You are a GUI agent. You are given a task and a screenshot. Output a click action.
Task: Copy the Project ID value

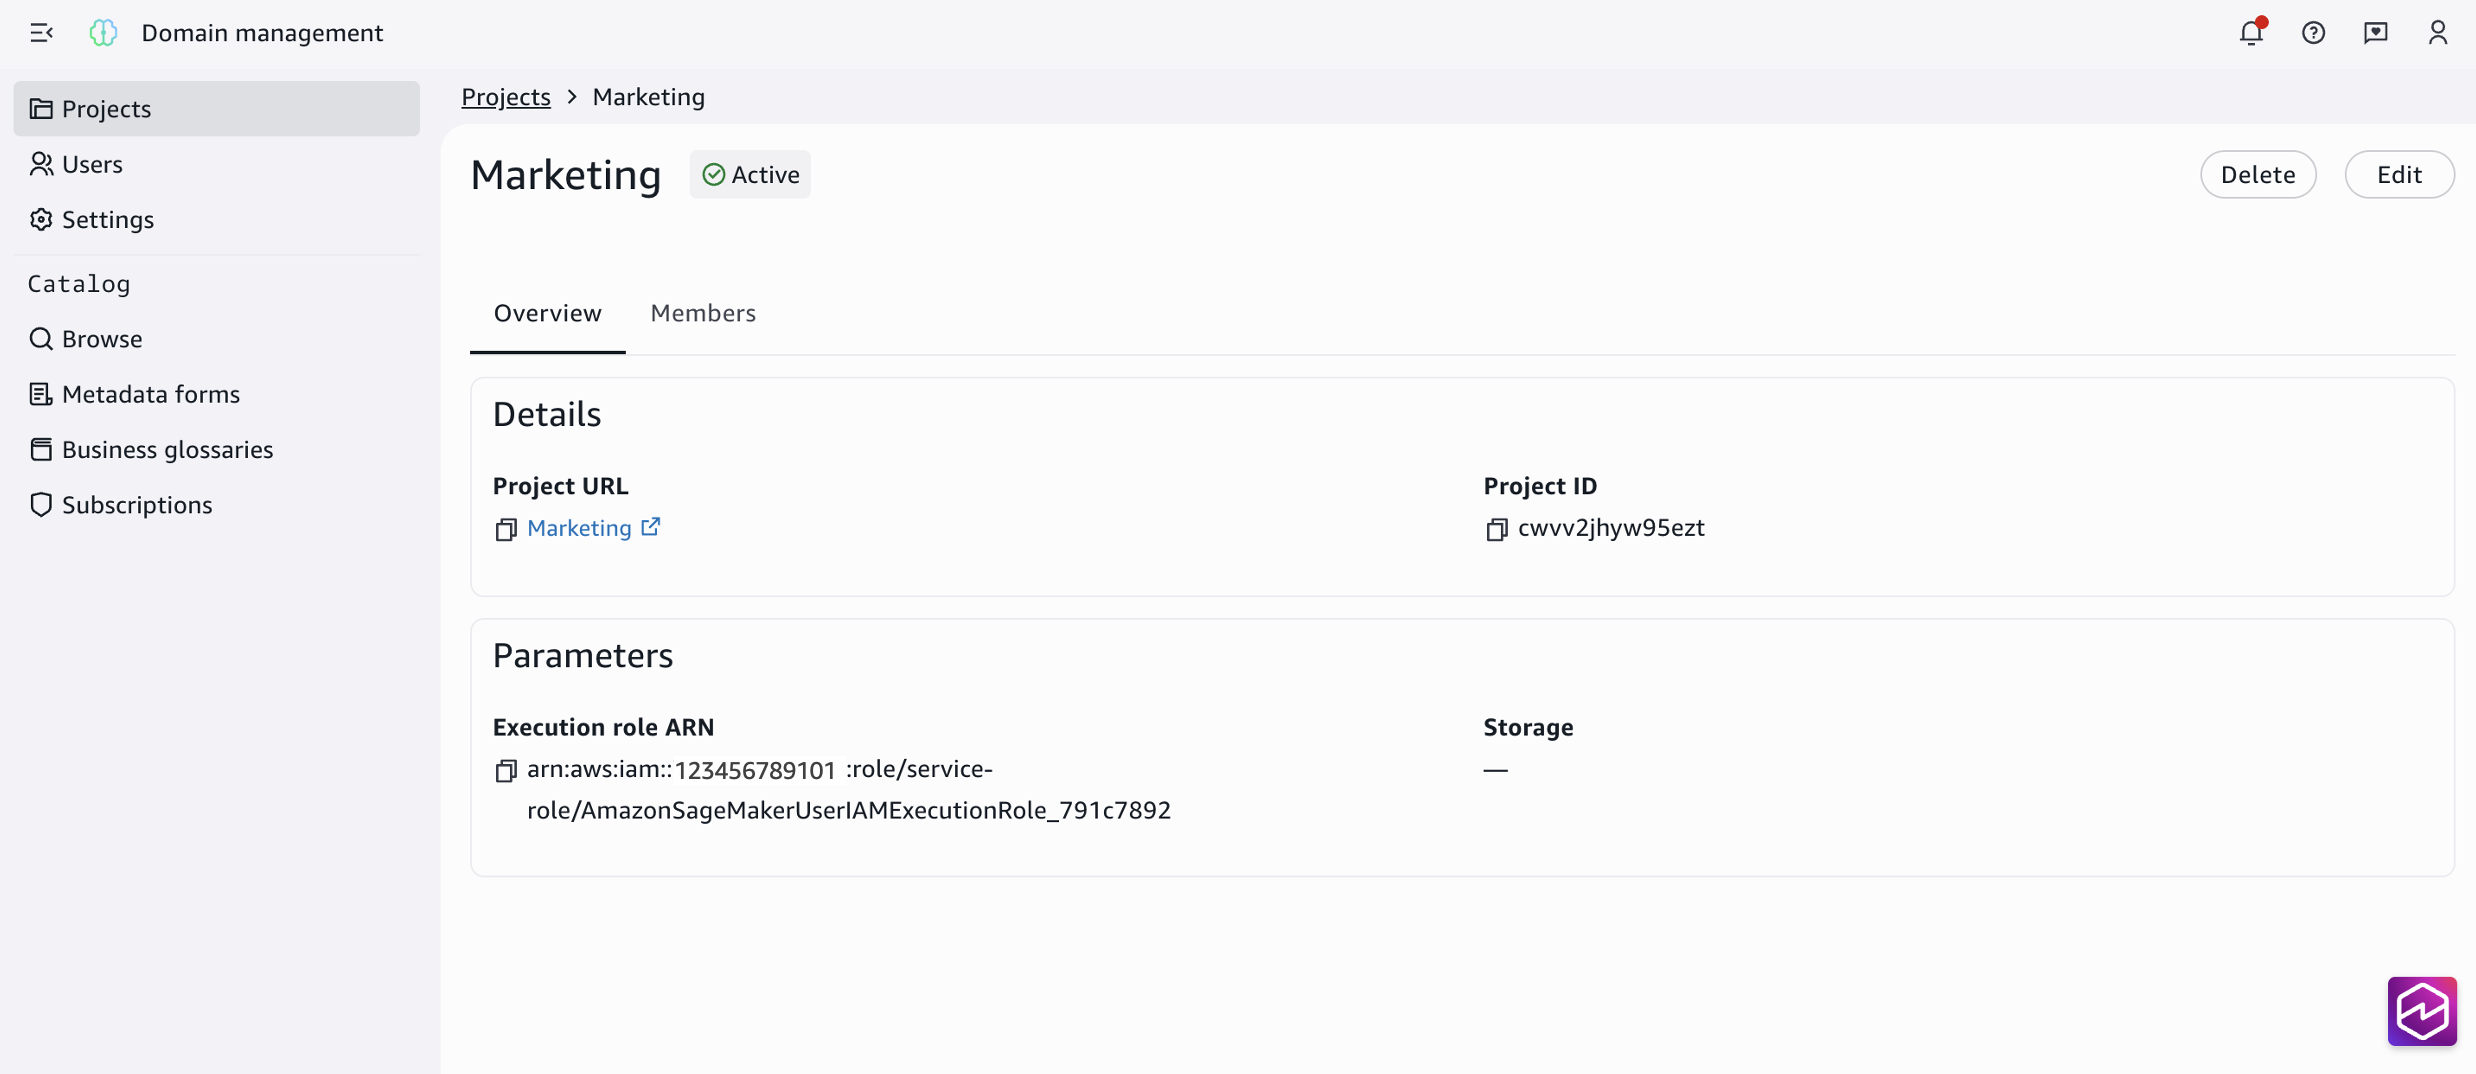(1496, 529)
